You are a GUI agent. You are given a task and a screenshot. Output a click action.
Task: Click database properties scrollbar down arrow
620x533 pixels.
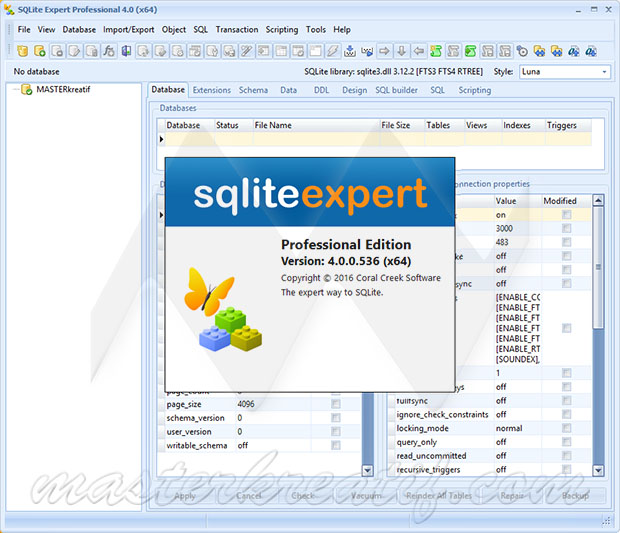tap(368, 470)
